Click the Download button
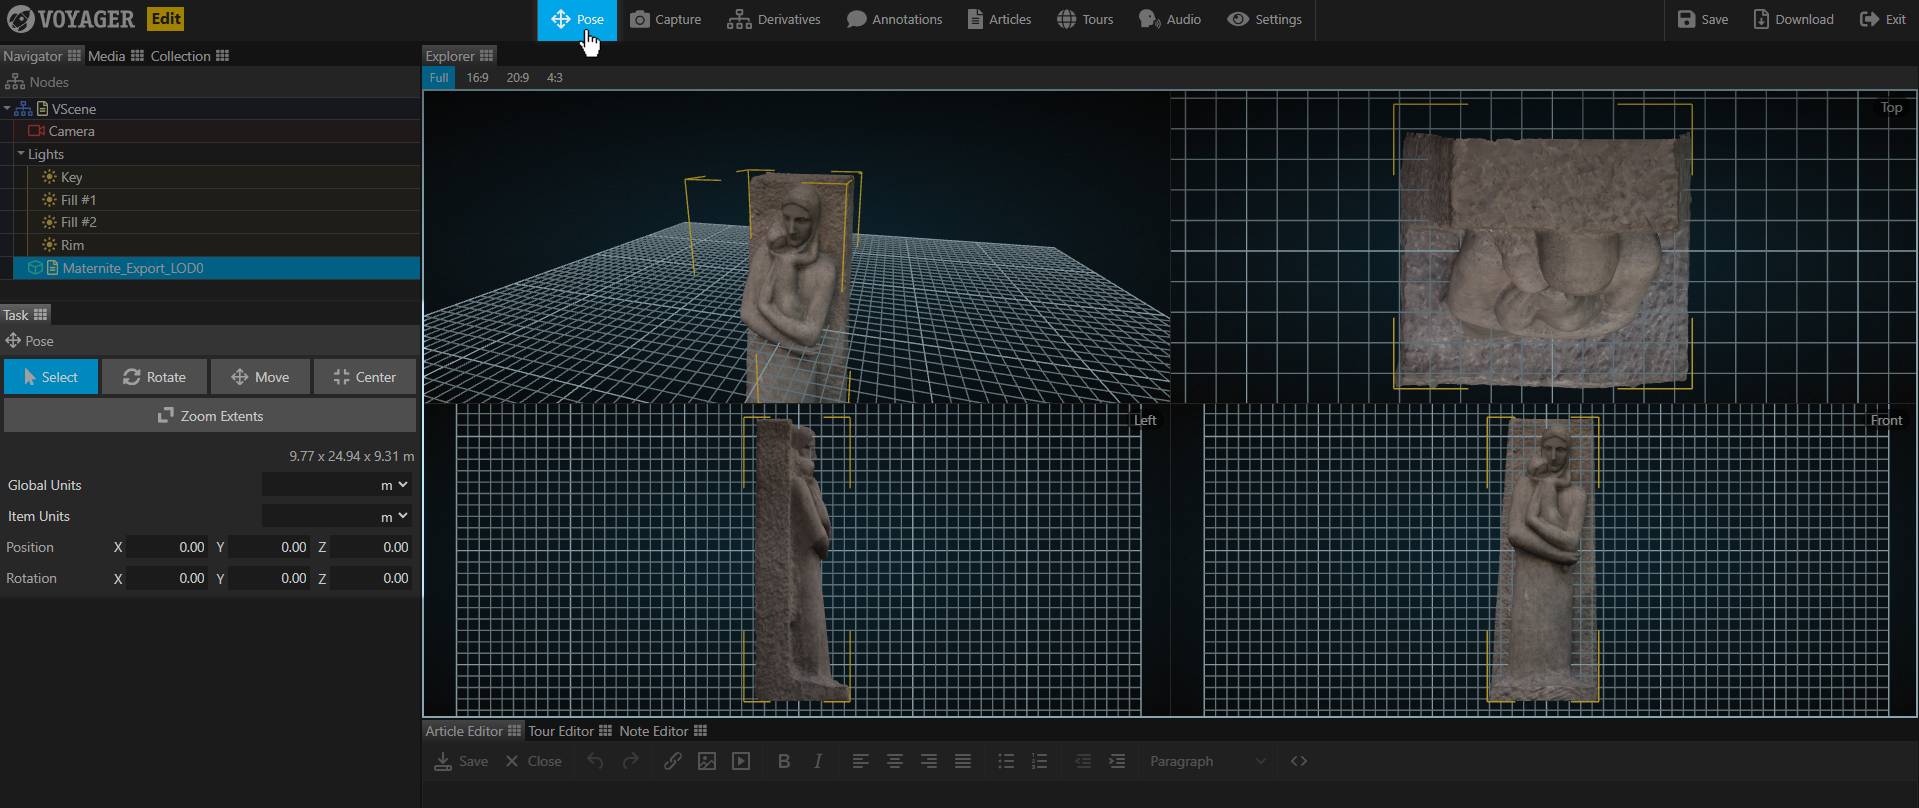The height and width of the screenshot is (808, 1919). click(x=1794, y=19)
